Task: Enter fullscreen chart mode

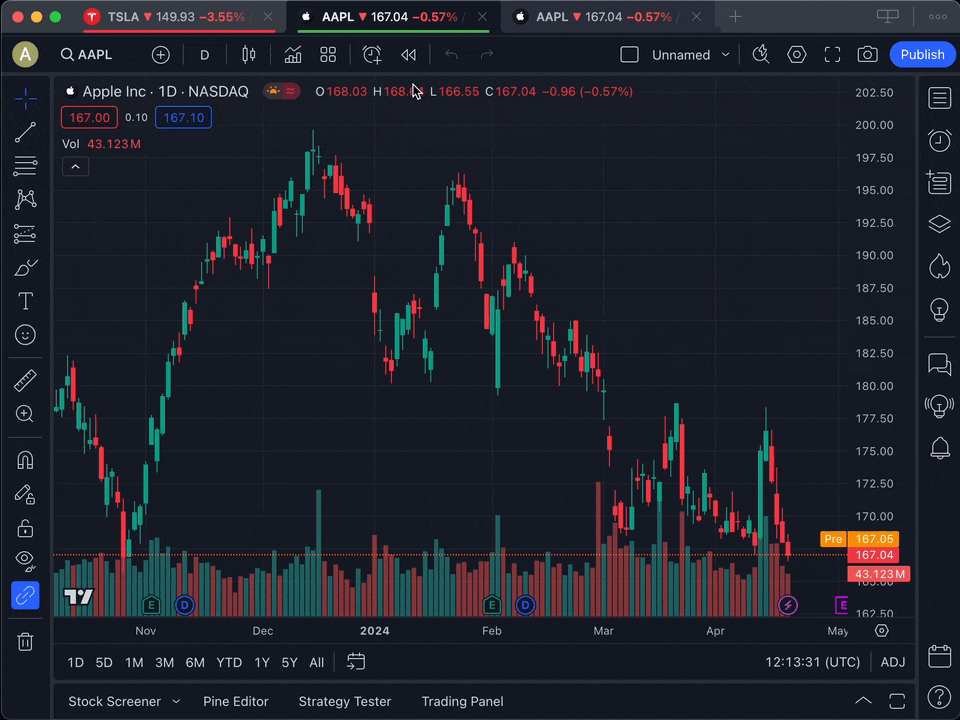Action: 832,54
